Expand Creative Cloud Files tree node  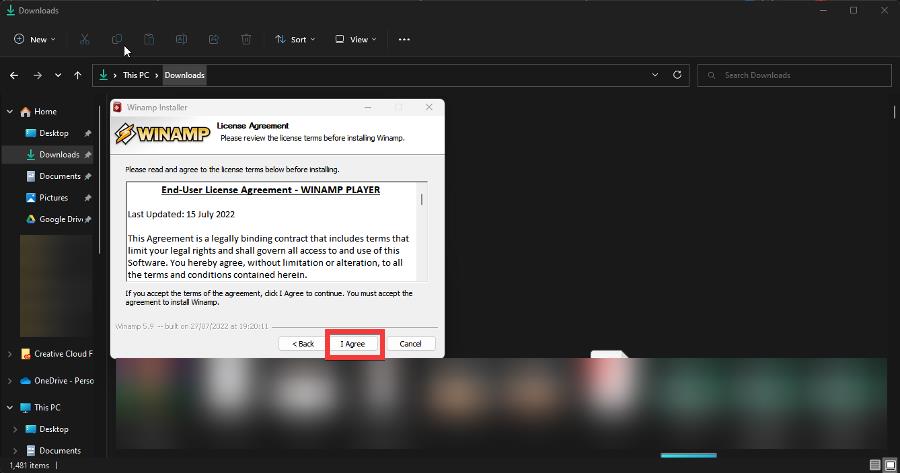pyautogui.click(x=10, y=354)
